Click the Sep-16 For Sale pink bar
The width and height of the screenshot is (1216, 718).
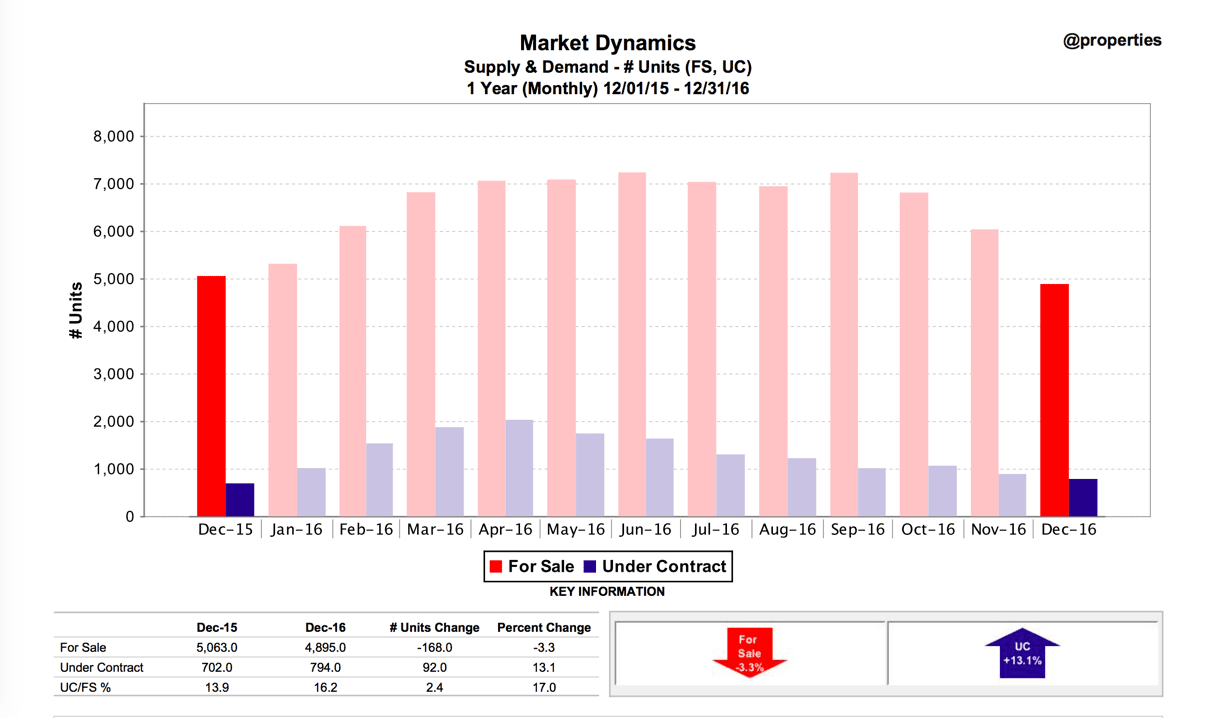click(x=844, y=344)
